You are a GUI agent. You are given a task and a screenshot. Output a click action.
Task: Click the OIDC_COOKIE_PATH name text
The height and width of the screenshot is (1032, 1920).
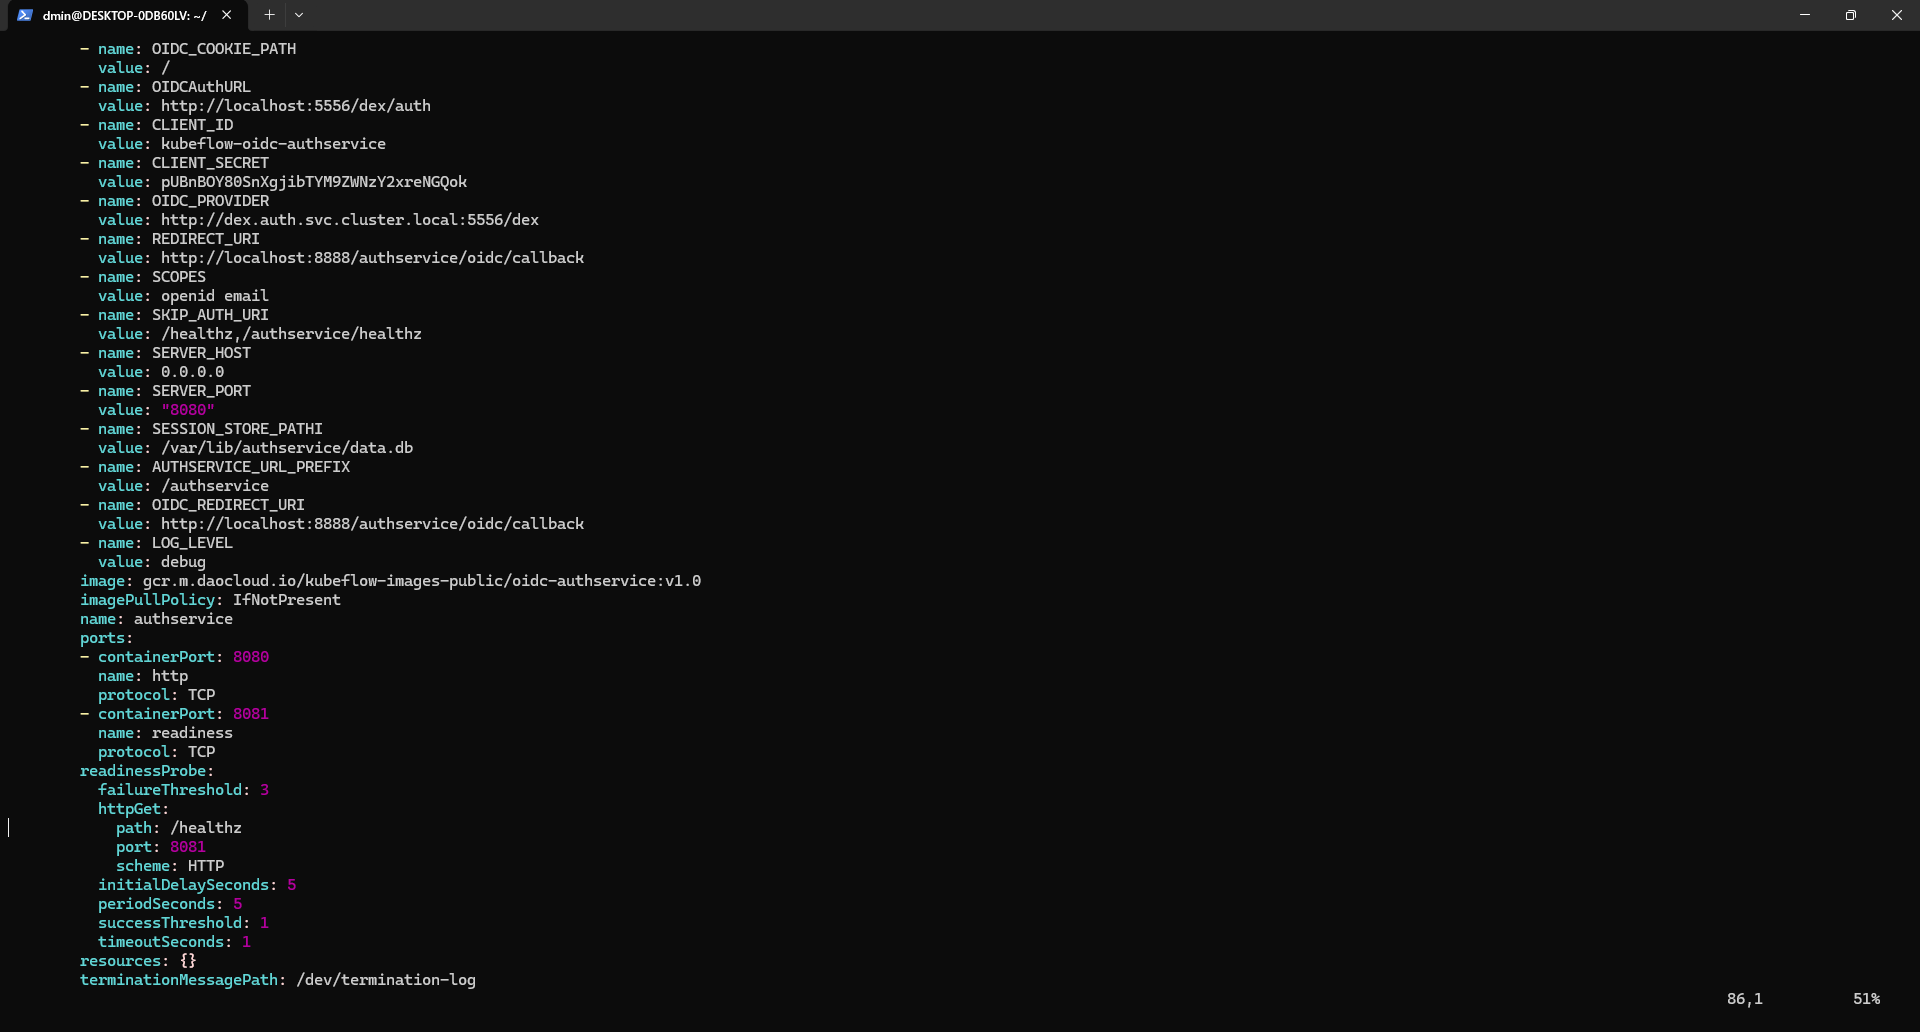point(224,49)
